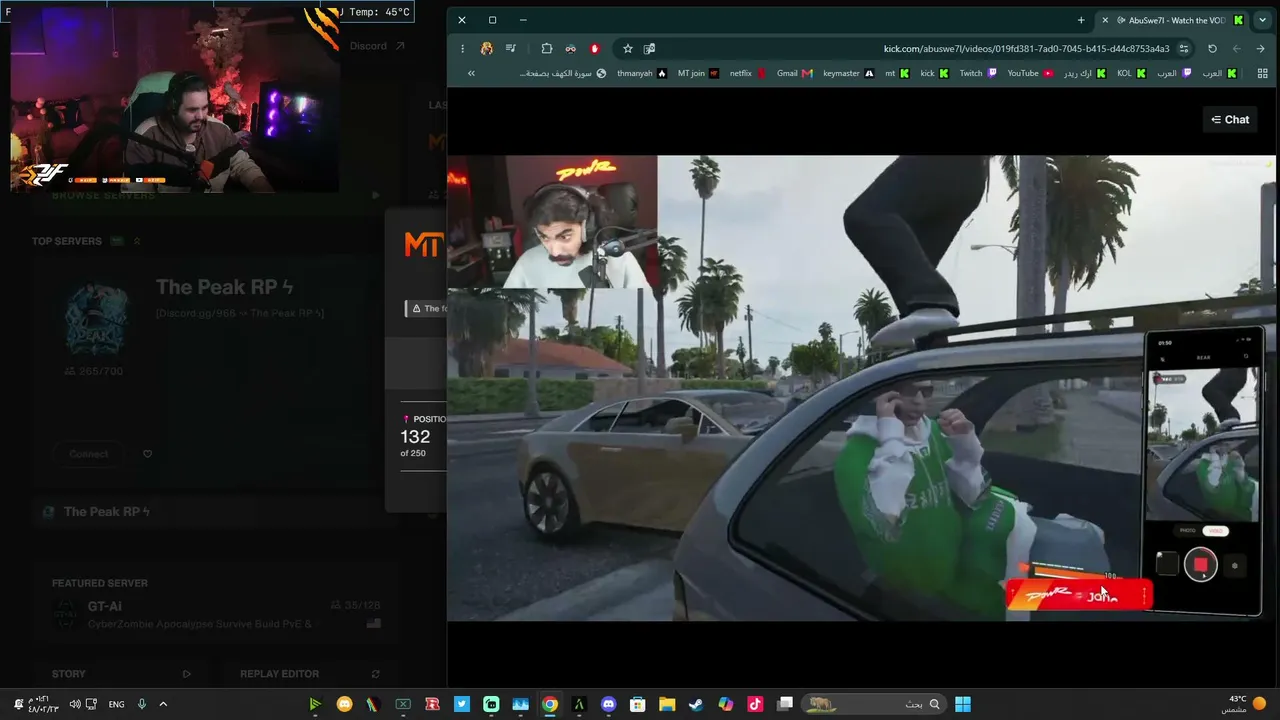Open File Explorer from the taskbar
Viewport: 1280px width, 720px height.
[667, 704]
